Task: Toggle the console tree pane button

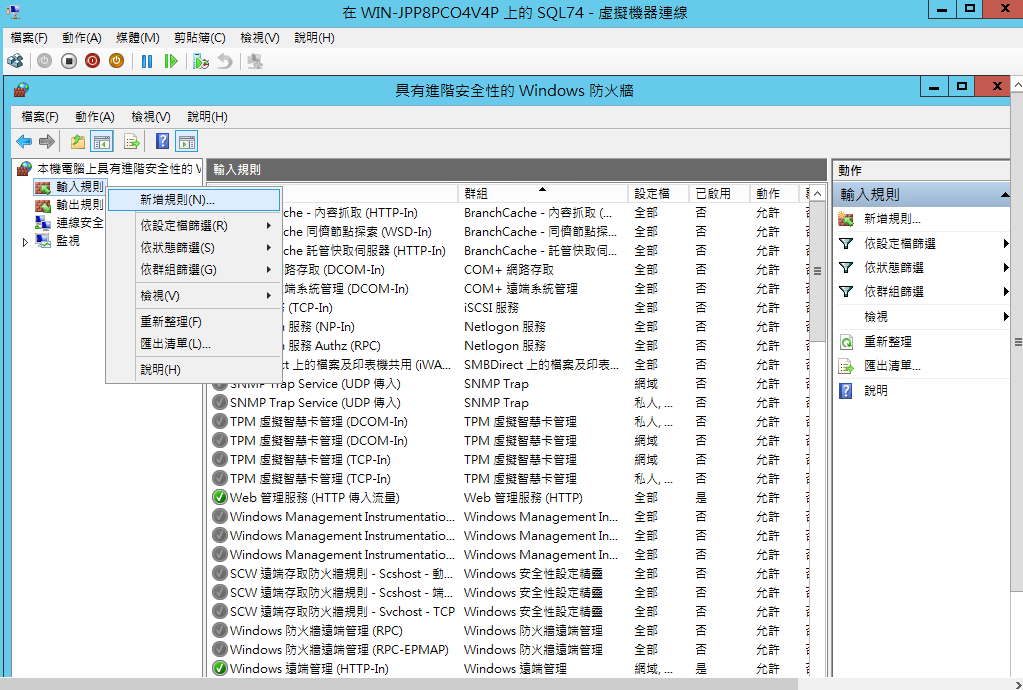Action: 102,142
